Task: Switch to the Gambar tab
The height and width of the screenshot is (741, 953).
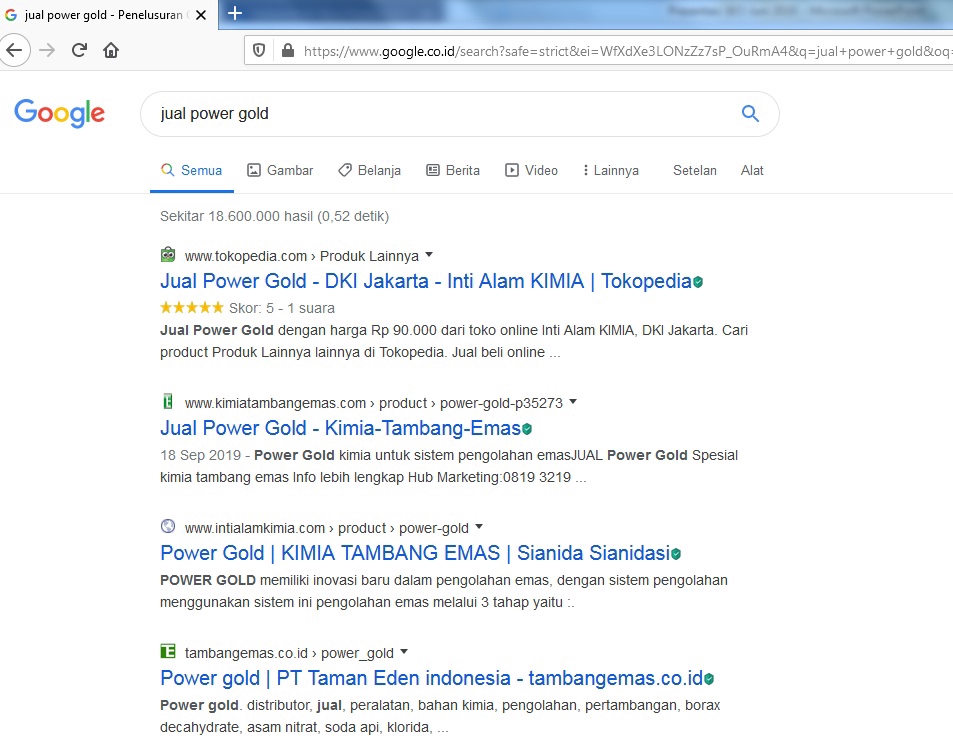Action: point(280,170)
